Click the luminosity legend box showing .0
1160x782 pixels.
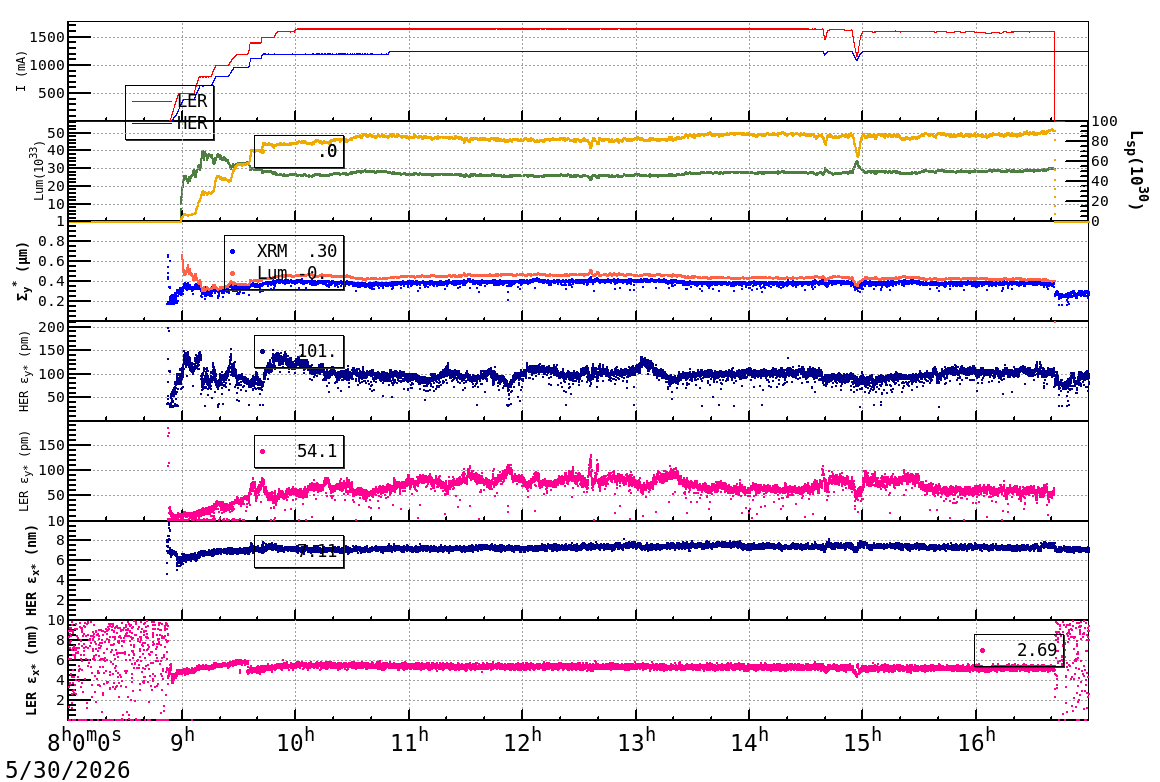(299, 151)
